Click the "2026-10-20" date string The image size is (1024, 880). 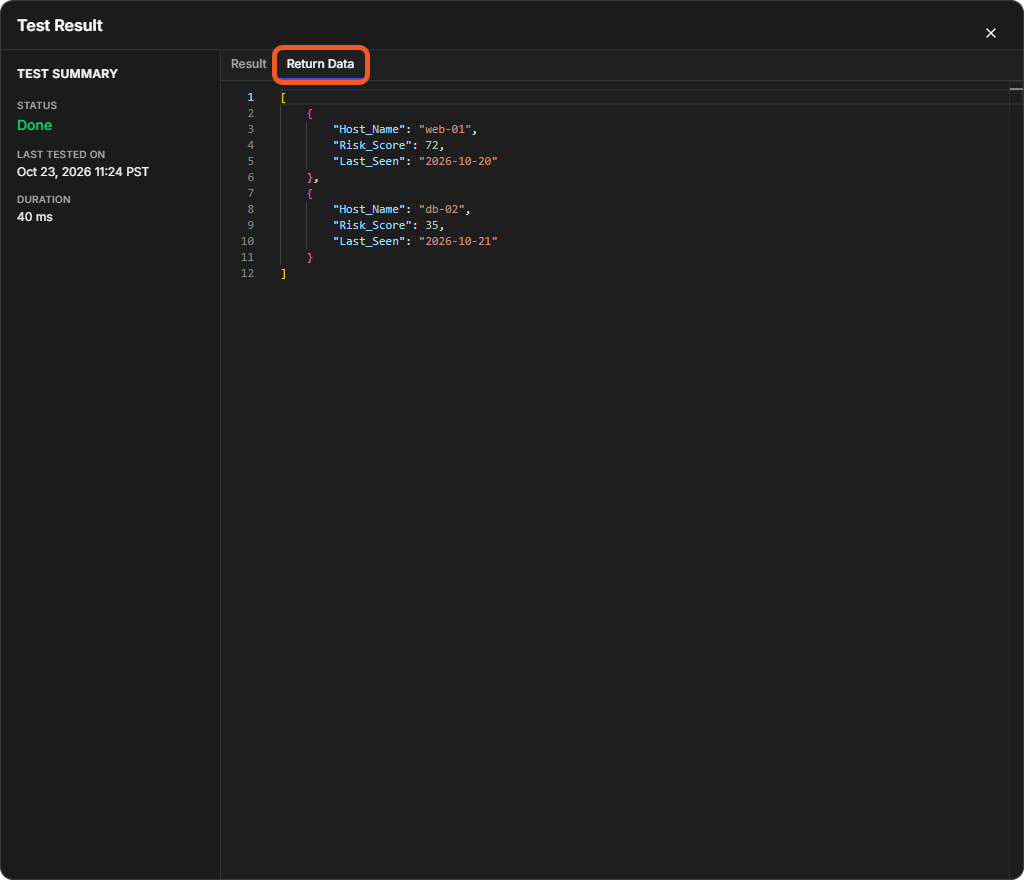[x=458, y=161]
